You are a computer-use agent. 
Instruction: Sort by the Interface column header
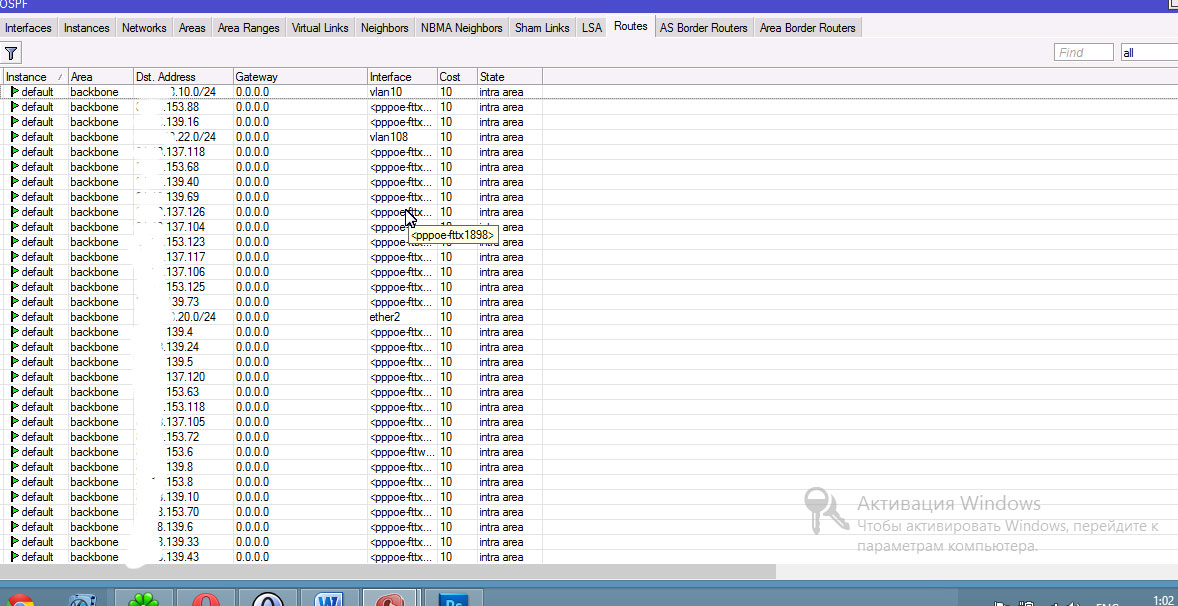[x=403, y=77]
